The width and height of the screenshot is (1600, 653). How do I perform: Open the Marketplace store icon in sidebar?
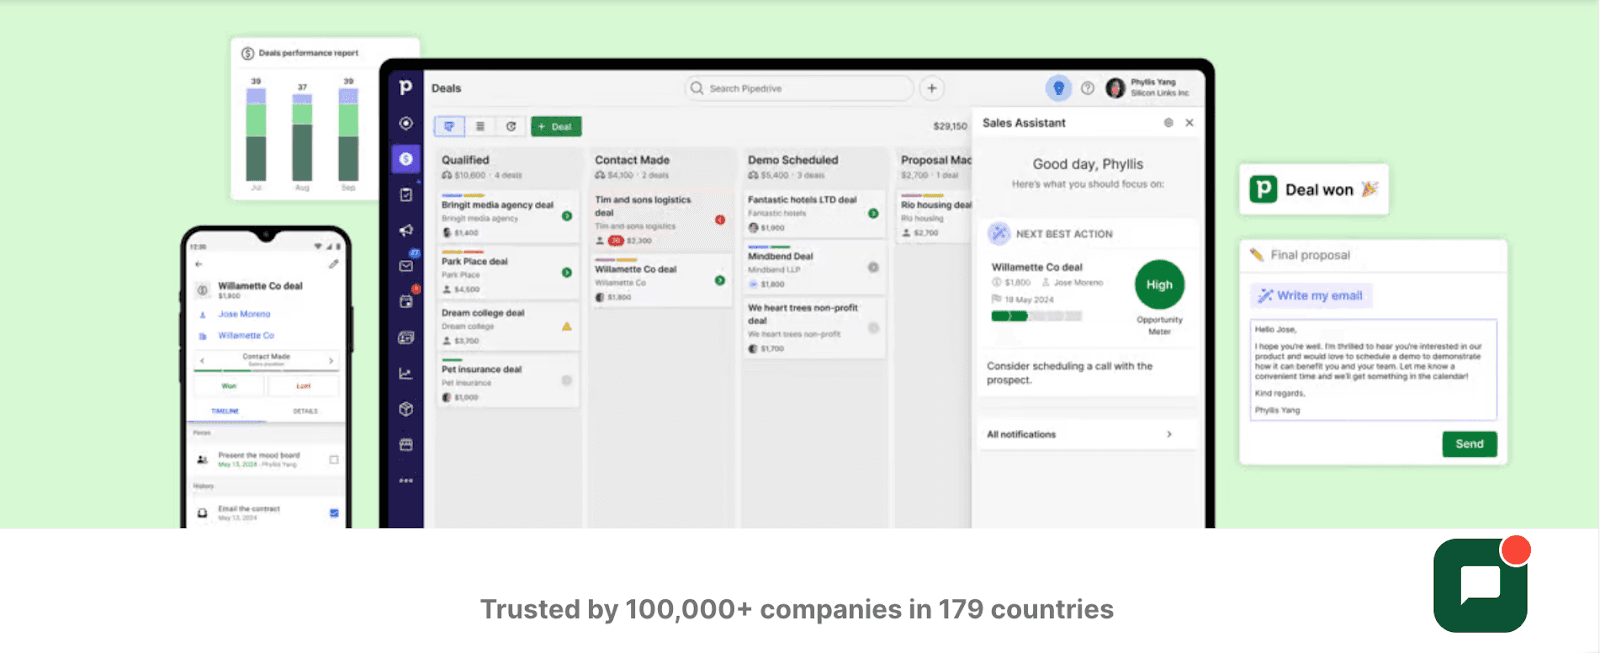tap(406, 444)
